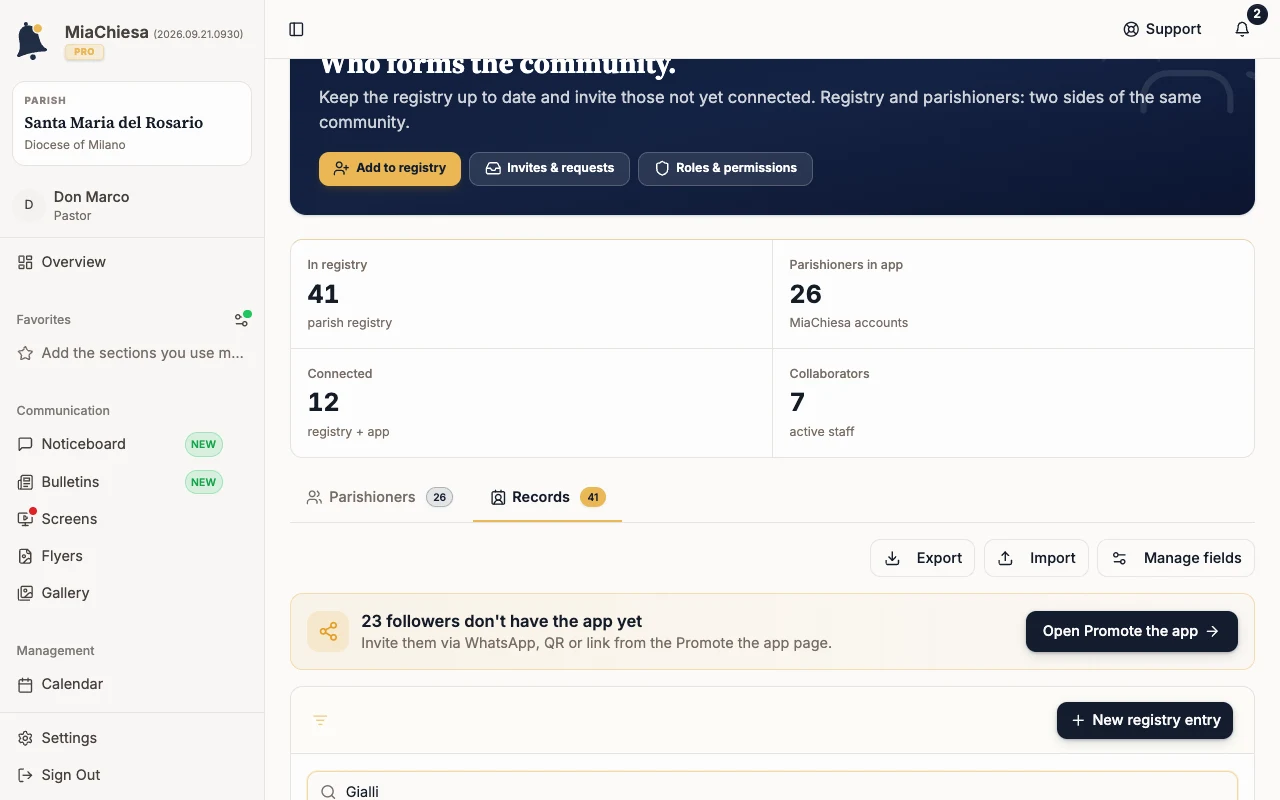Click the Support lifebuoy icon
Screen dimensions: 1280x800
coord(1131,29)
